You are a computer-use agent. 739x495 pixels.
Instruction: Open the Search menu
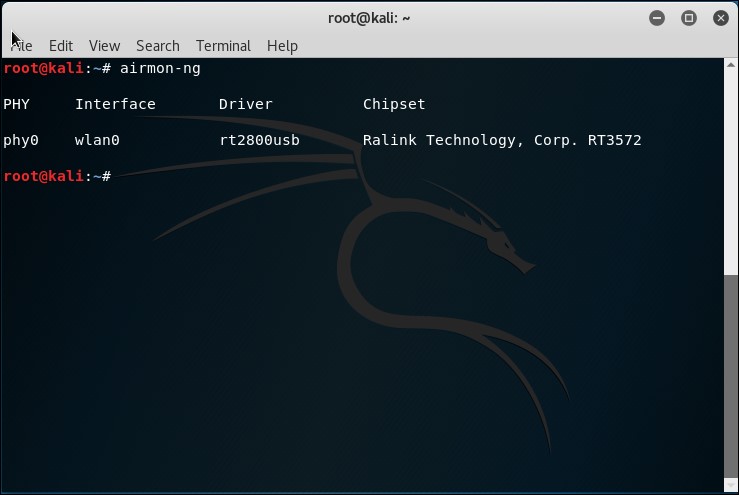157,46
